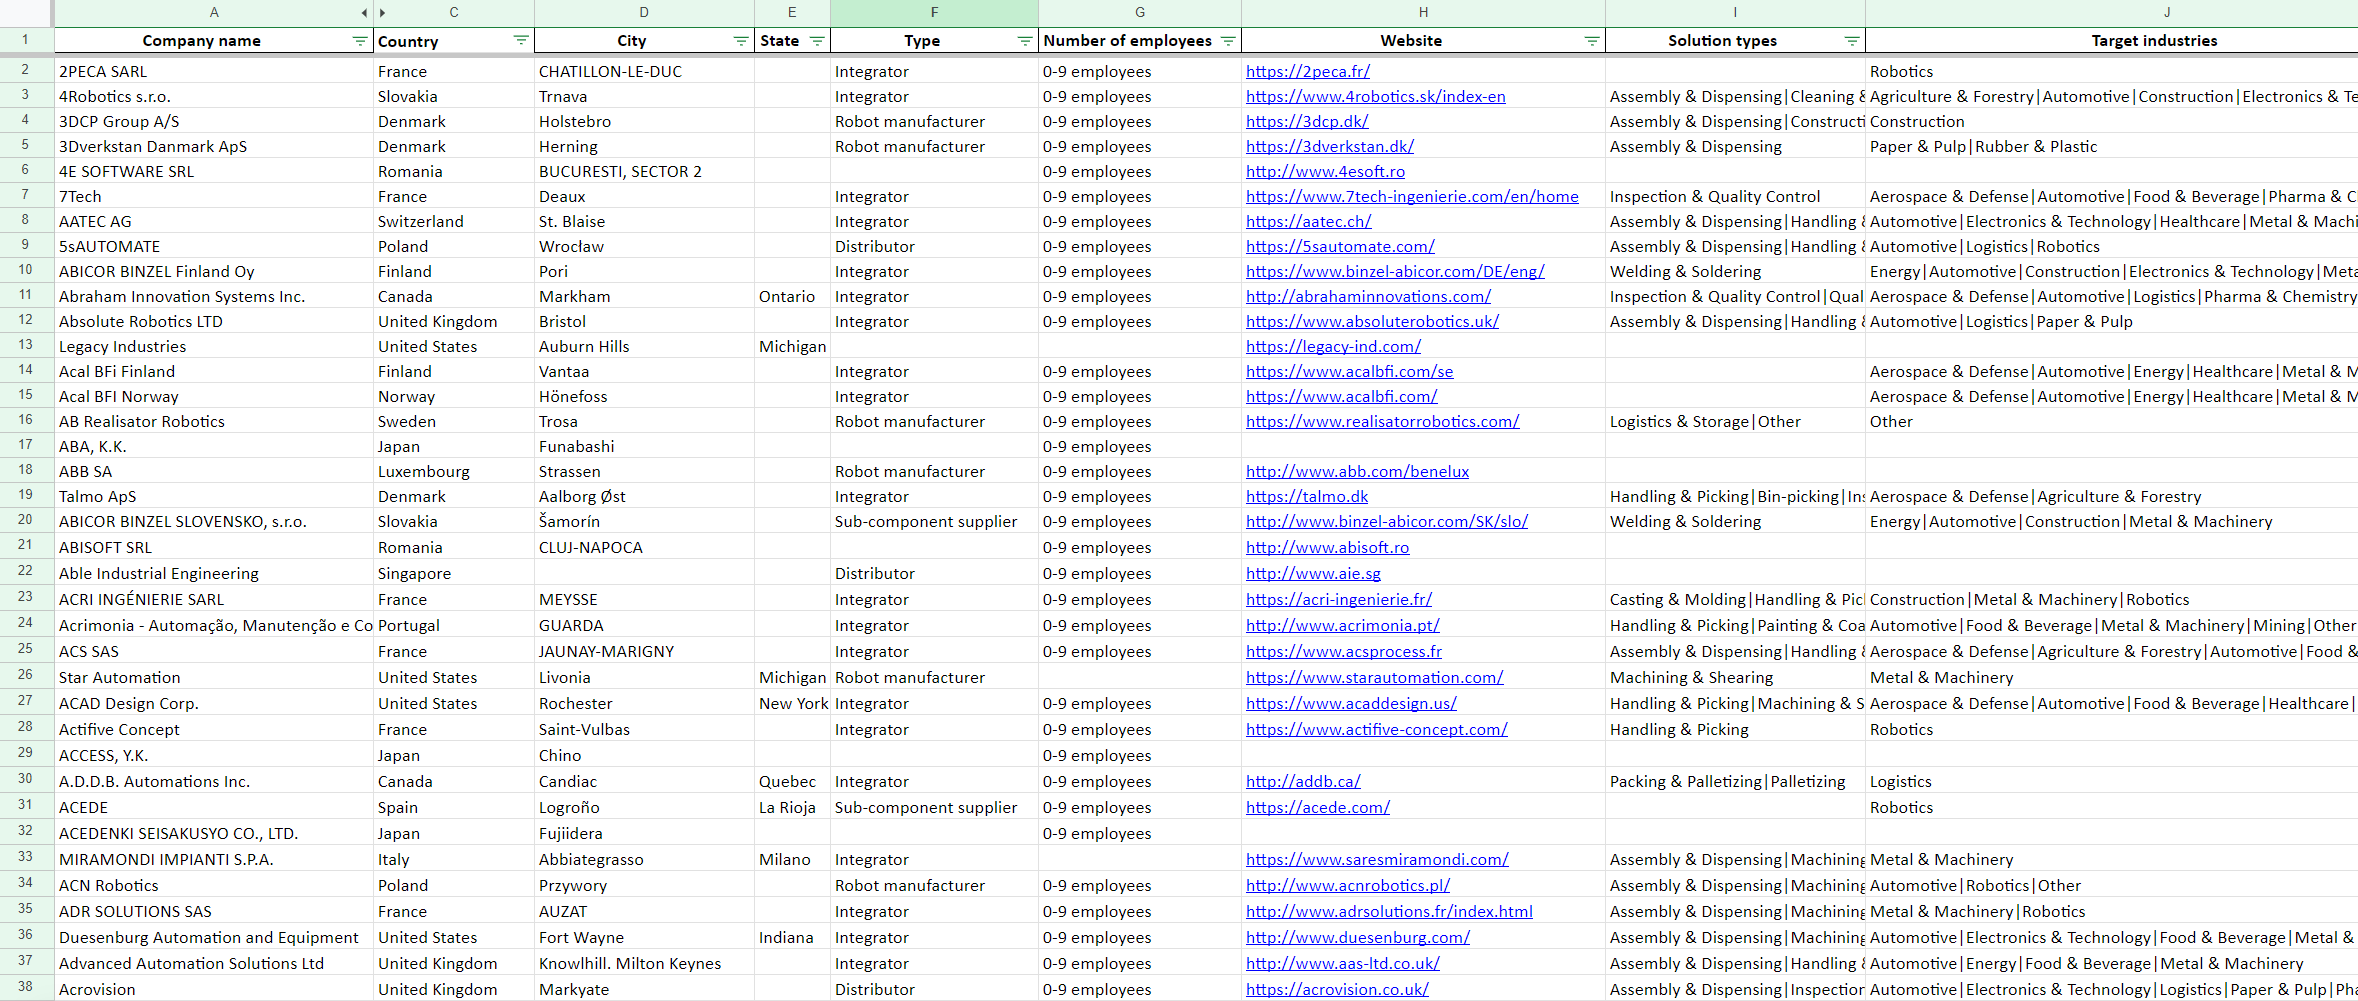Select column H by its header letter

[1422, 13]
